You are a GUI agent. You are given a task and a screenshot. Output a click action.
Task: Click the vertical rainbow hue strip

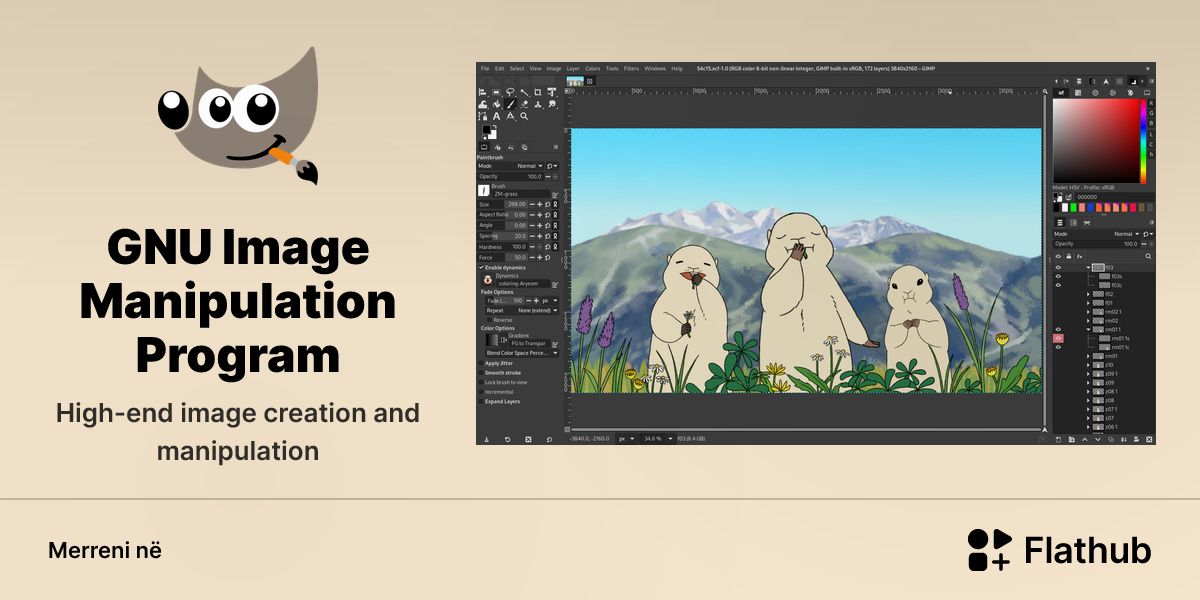pos(1143,140)
